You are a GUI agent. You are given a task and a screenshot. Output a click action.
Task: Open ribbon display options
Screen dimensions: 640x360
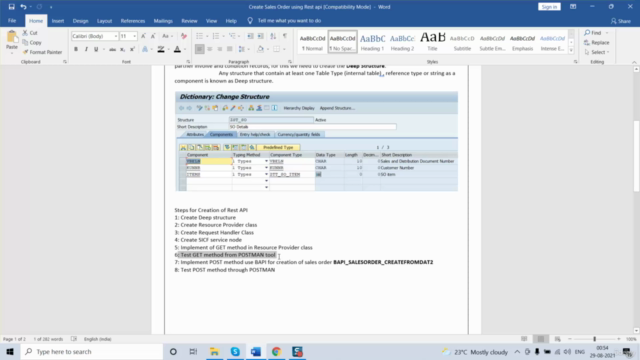pos(573,7)
